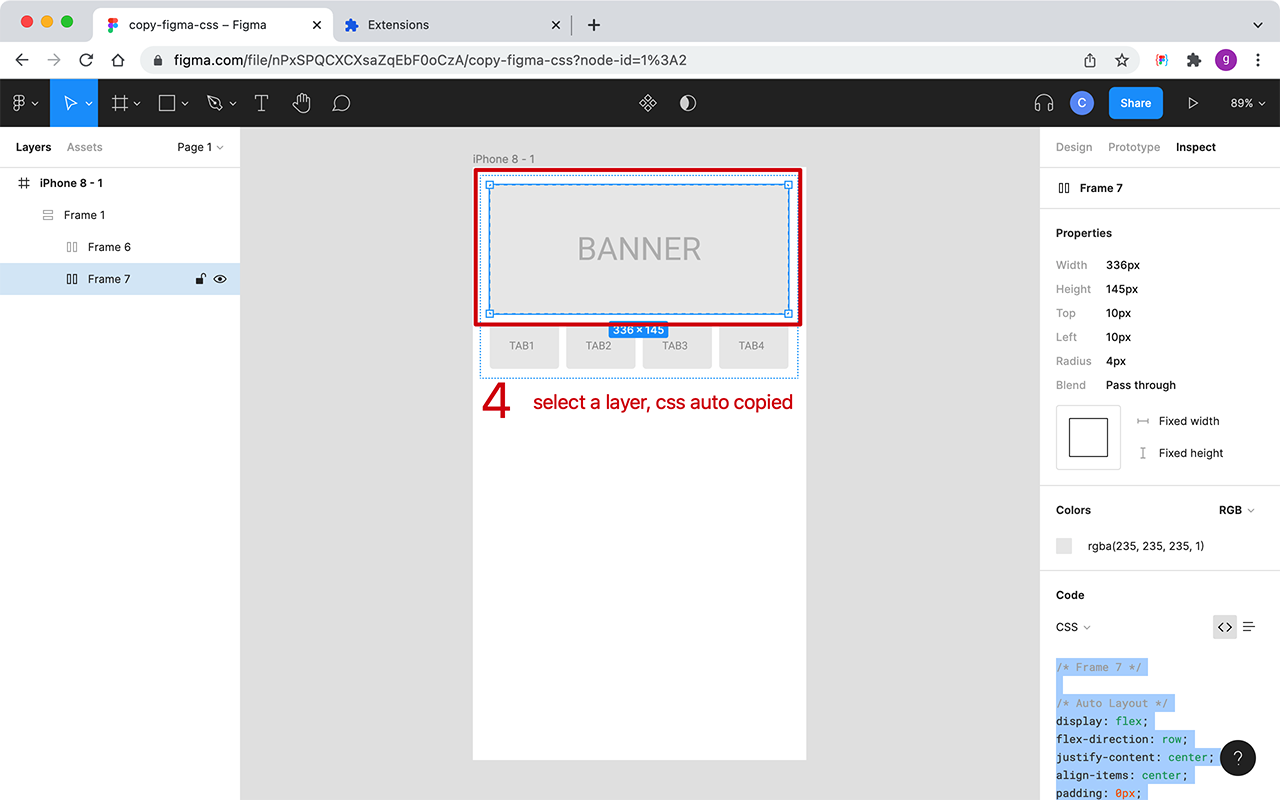This screenshot has height=800, width=1280.
Task: Click the rgba(235, 235, 235, 1) color swatch
Action: coord(1063,546)
